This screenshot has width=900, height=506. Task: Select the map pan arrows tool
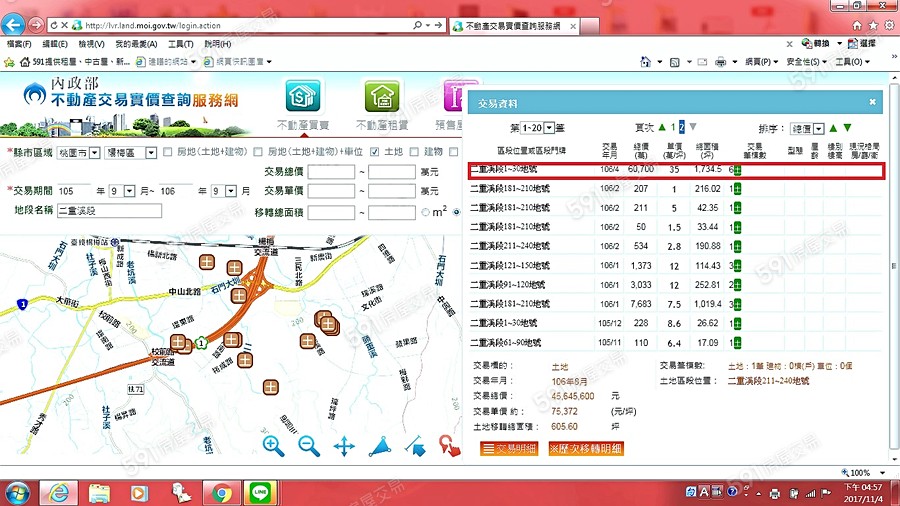[344, 446]
